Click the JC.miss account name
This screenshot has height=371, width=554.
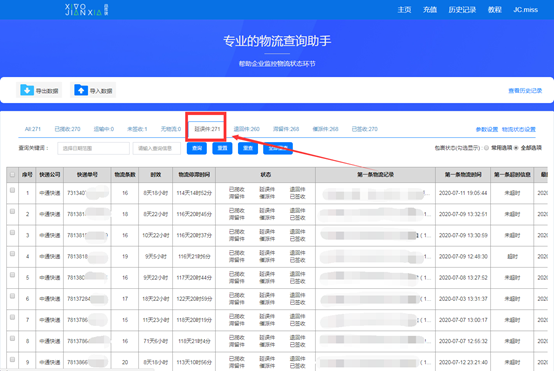click(x=525, y=10)
